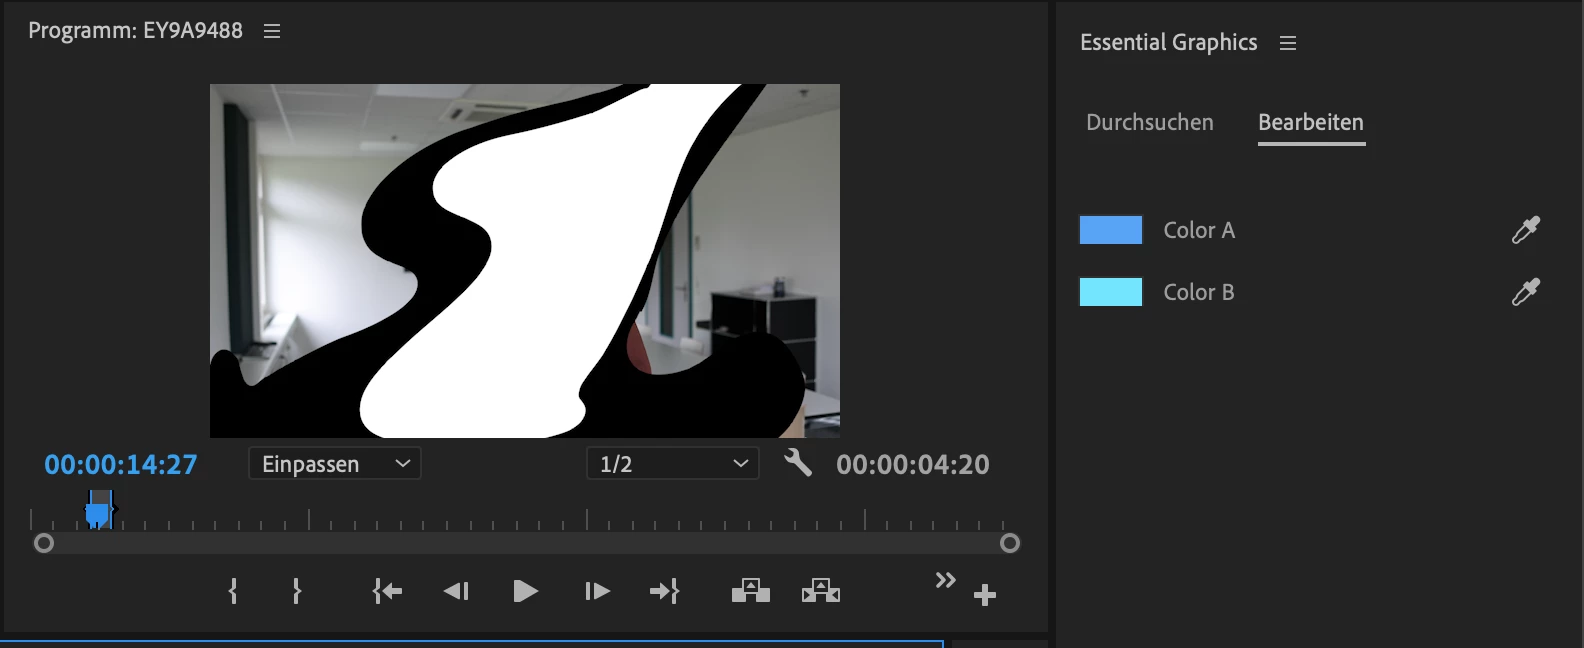Open the Program monitor panel menu
Screen dimensions: 1584x648
point(272,31)
